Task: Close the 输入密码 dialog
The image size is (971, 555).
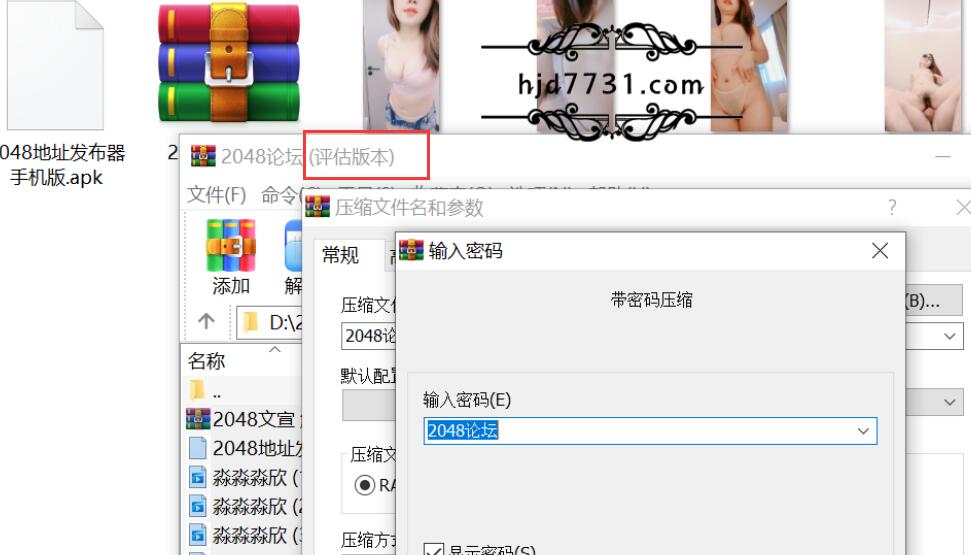Action: (x=880, y=251)
